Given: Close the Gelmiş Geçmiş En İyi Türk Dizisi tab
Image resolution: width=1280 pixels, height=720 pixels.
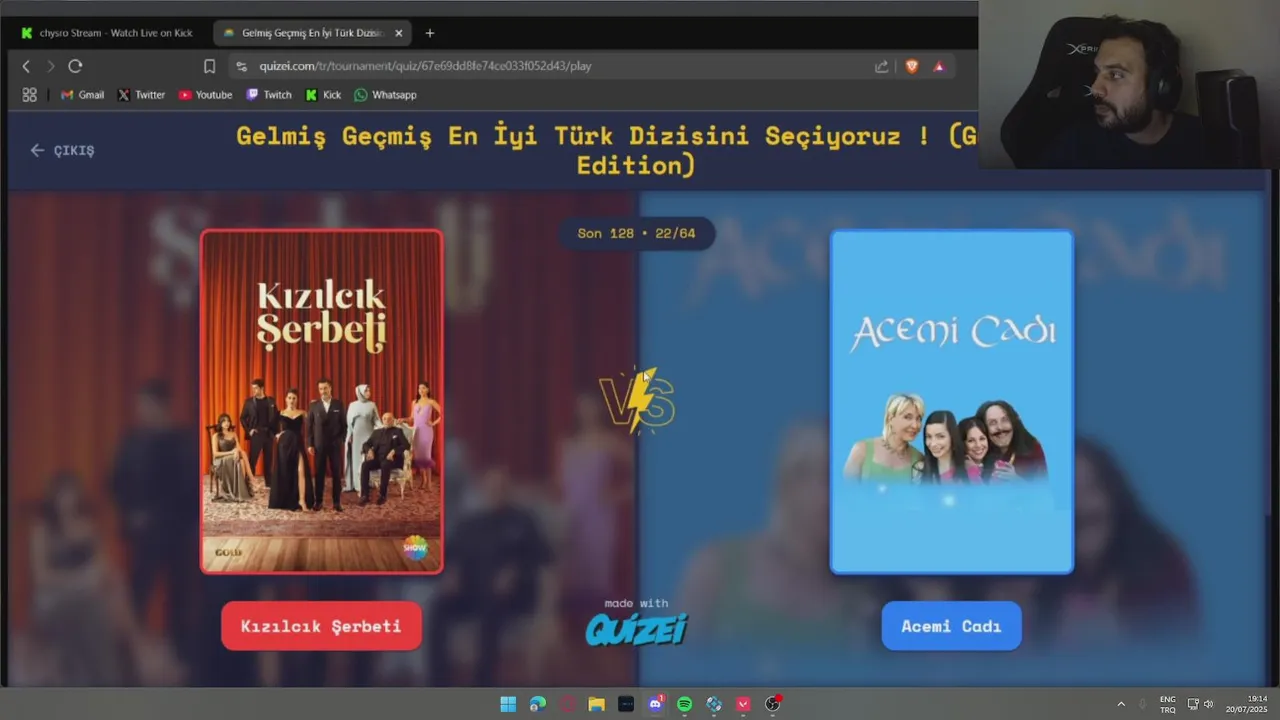Looking at the screenshot, I should tap(399, 33).
